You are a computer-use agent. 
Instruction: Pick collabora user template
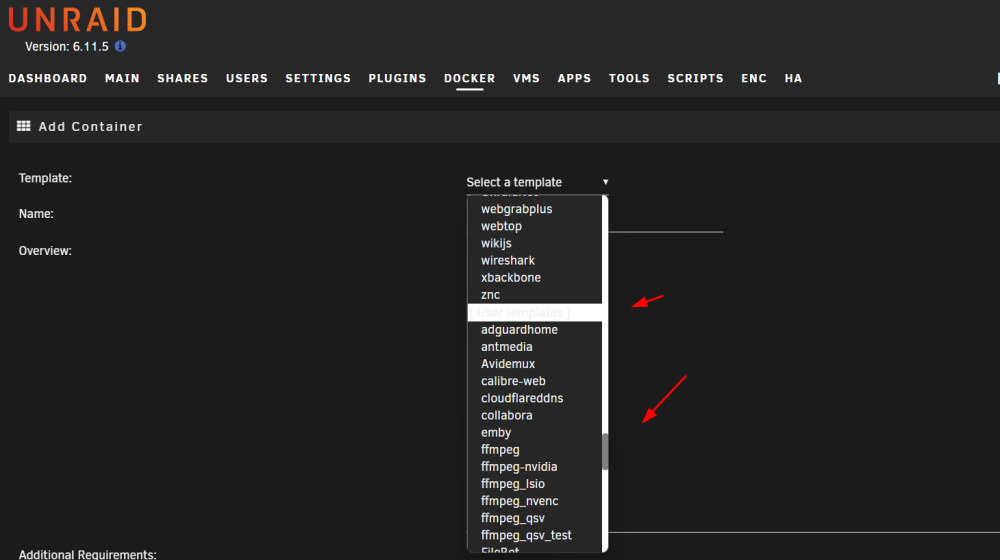click(534, 416)
